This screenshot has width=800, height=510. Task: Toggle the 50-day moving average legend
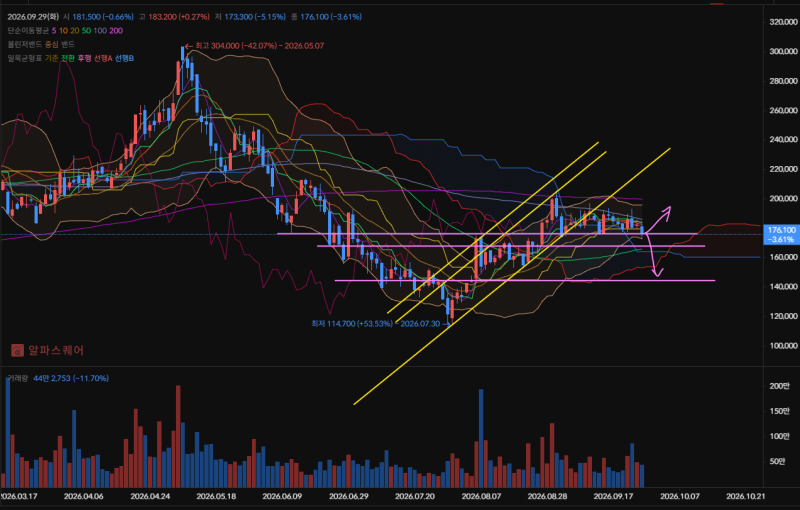coord(86,31)
